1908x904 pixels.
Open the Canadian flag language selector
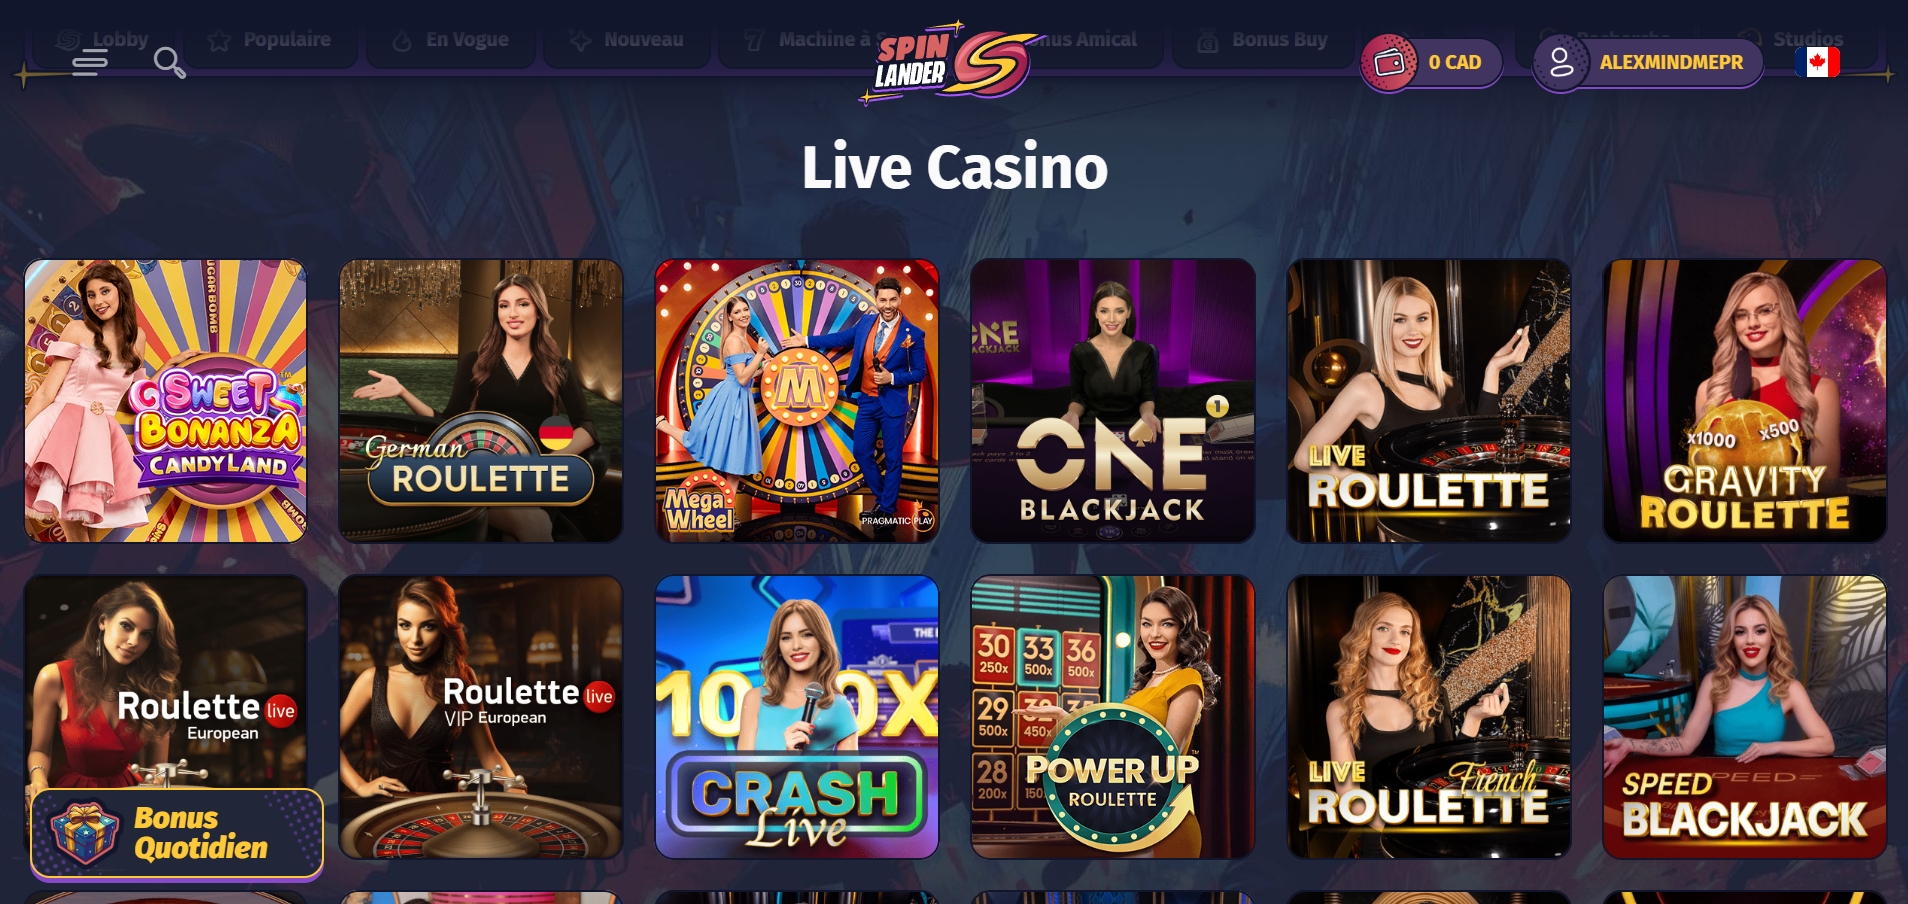pyautogui.click(x=1818, y=62)
